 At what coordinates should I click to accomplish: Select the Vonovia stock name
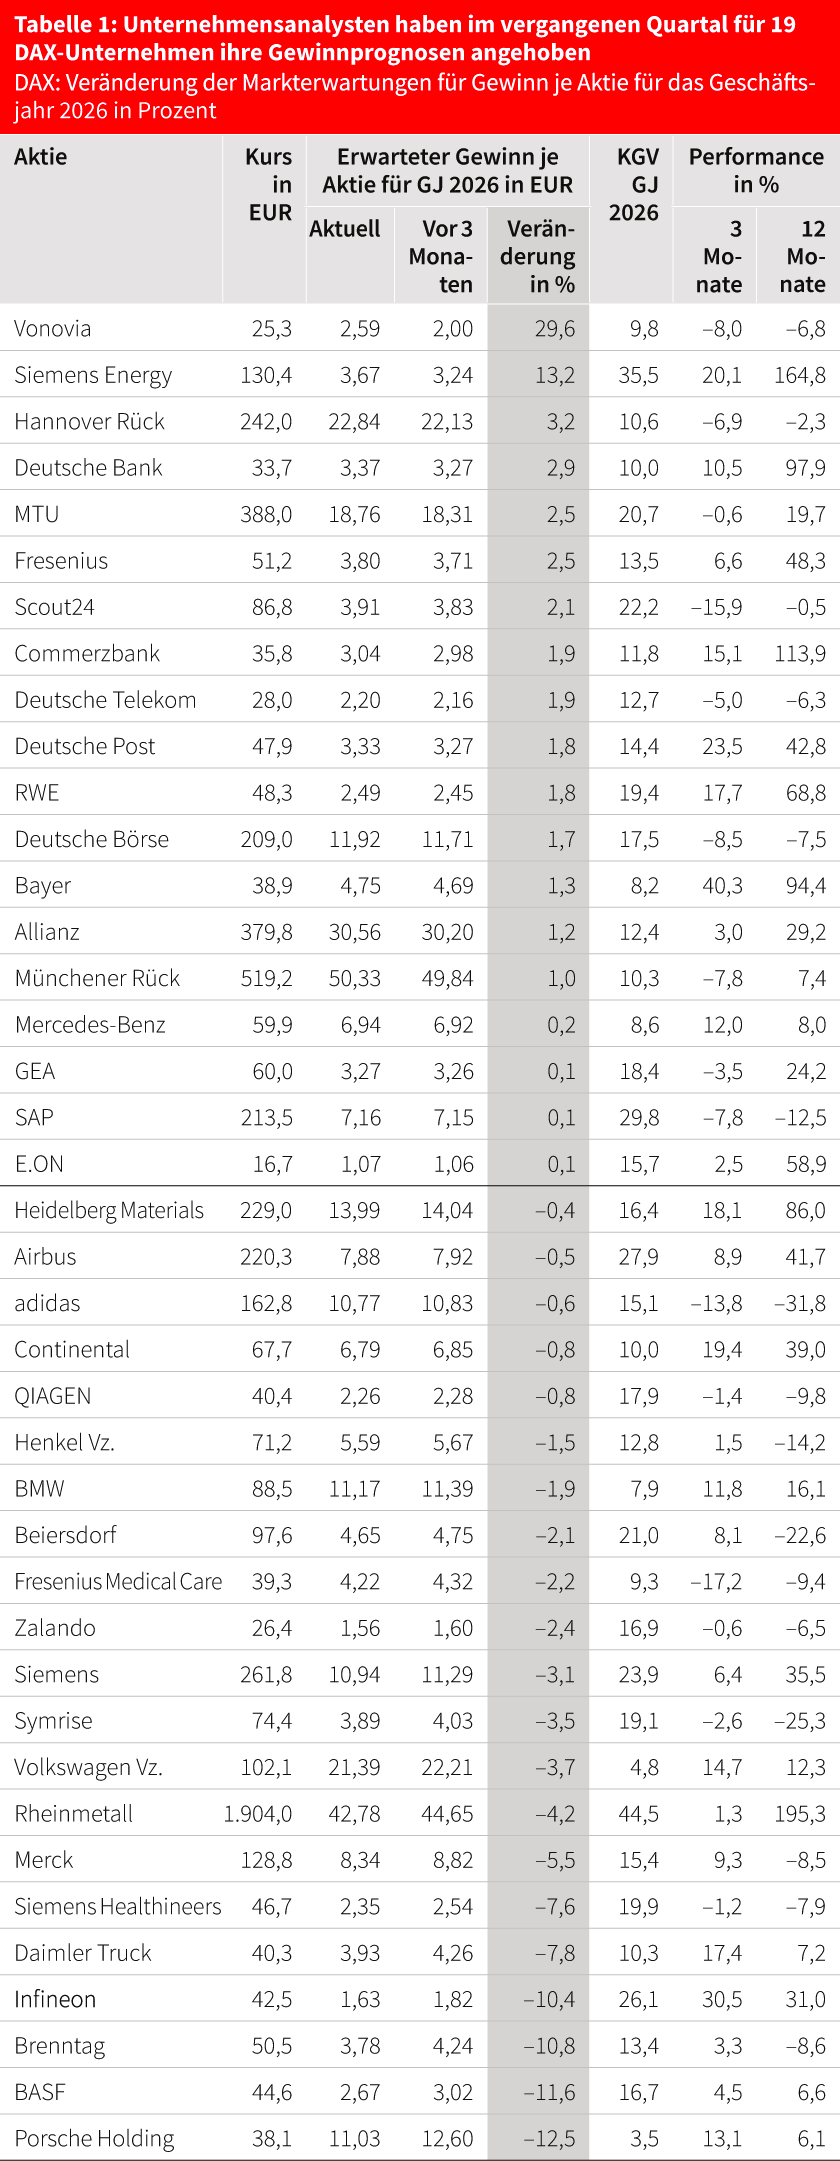[53, 329]
